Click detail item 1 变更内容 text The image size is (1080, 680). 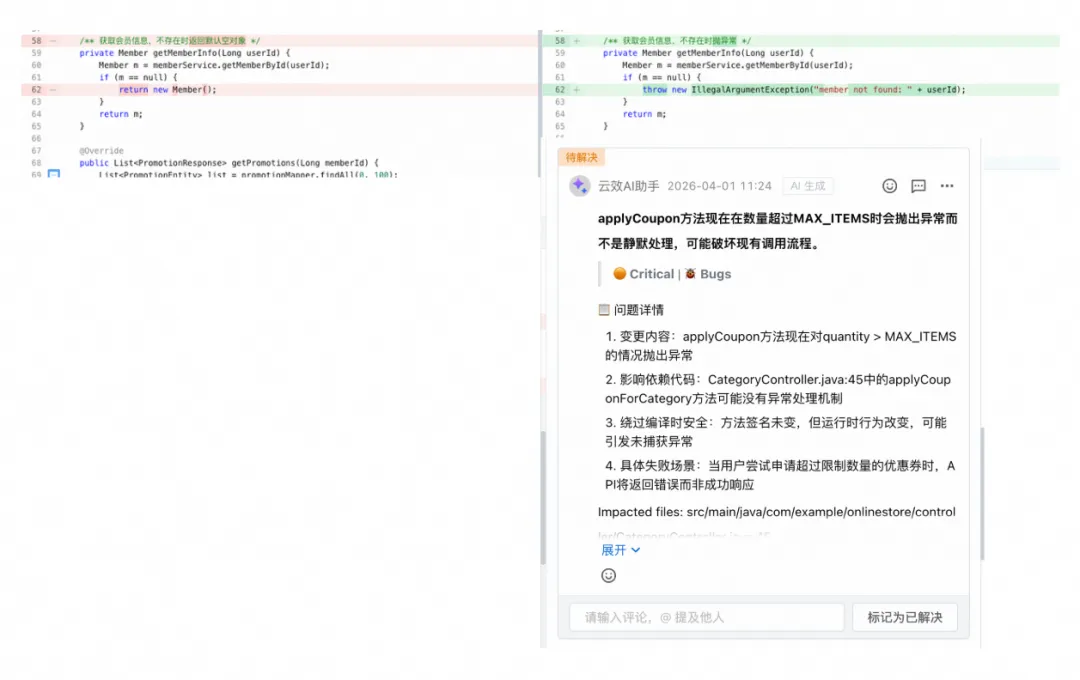pyautogui.click(x=780, y=346)
